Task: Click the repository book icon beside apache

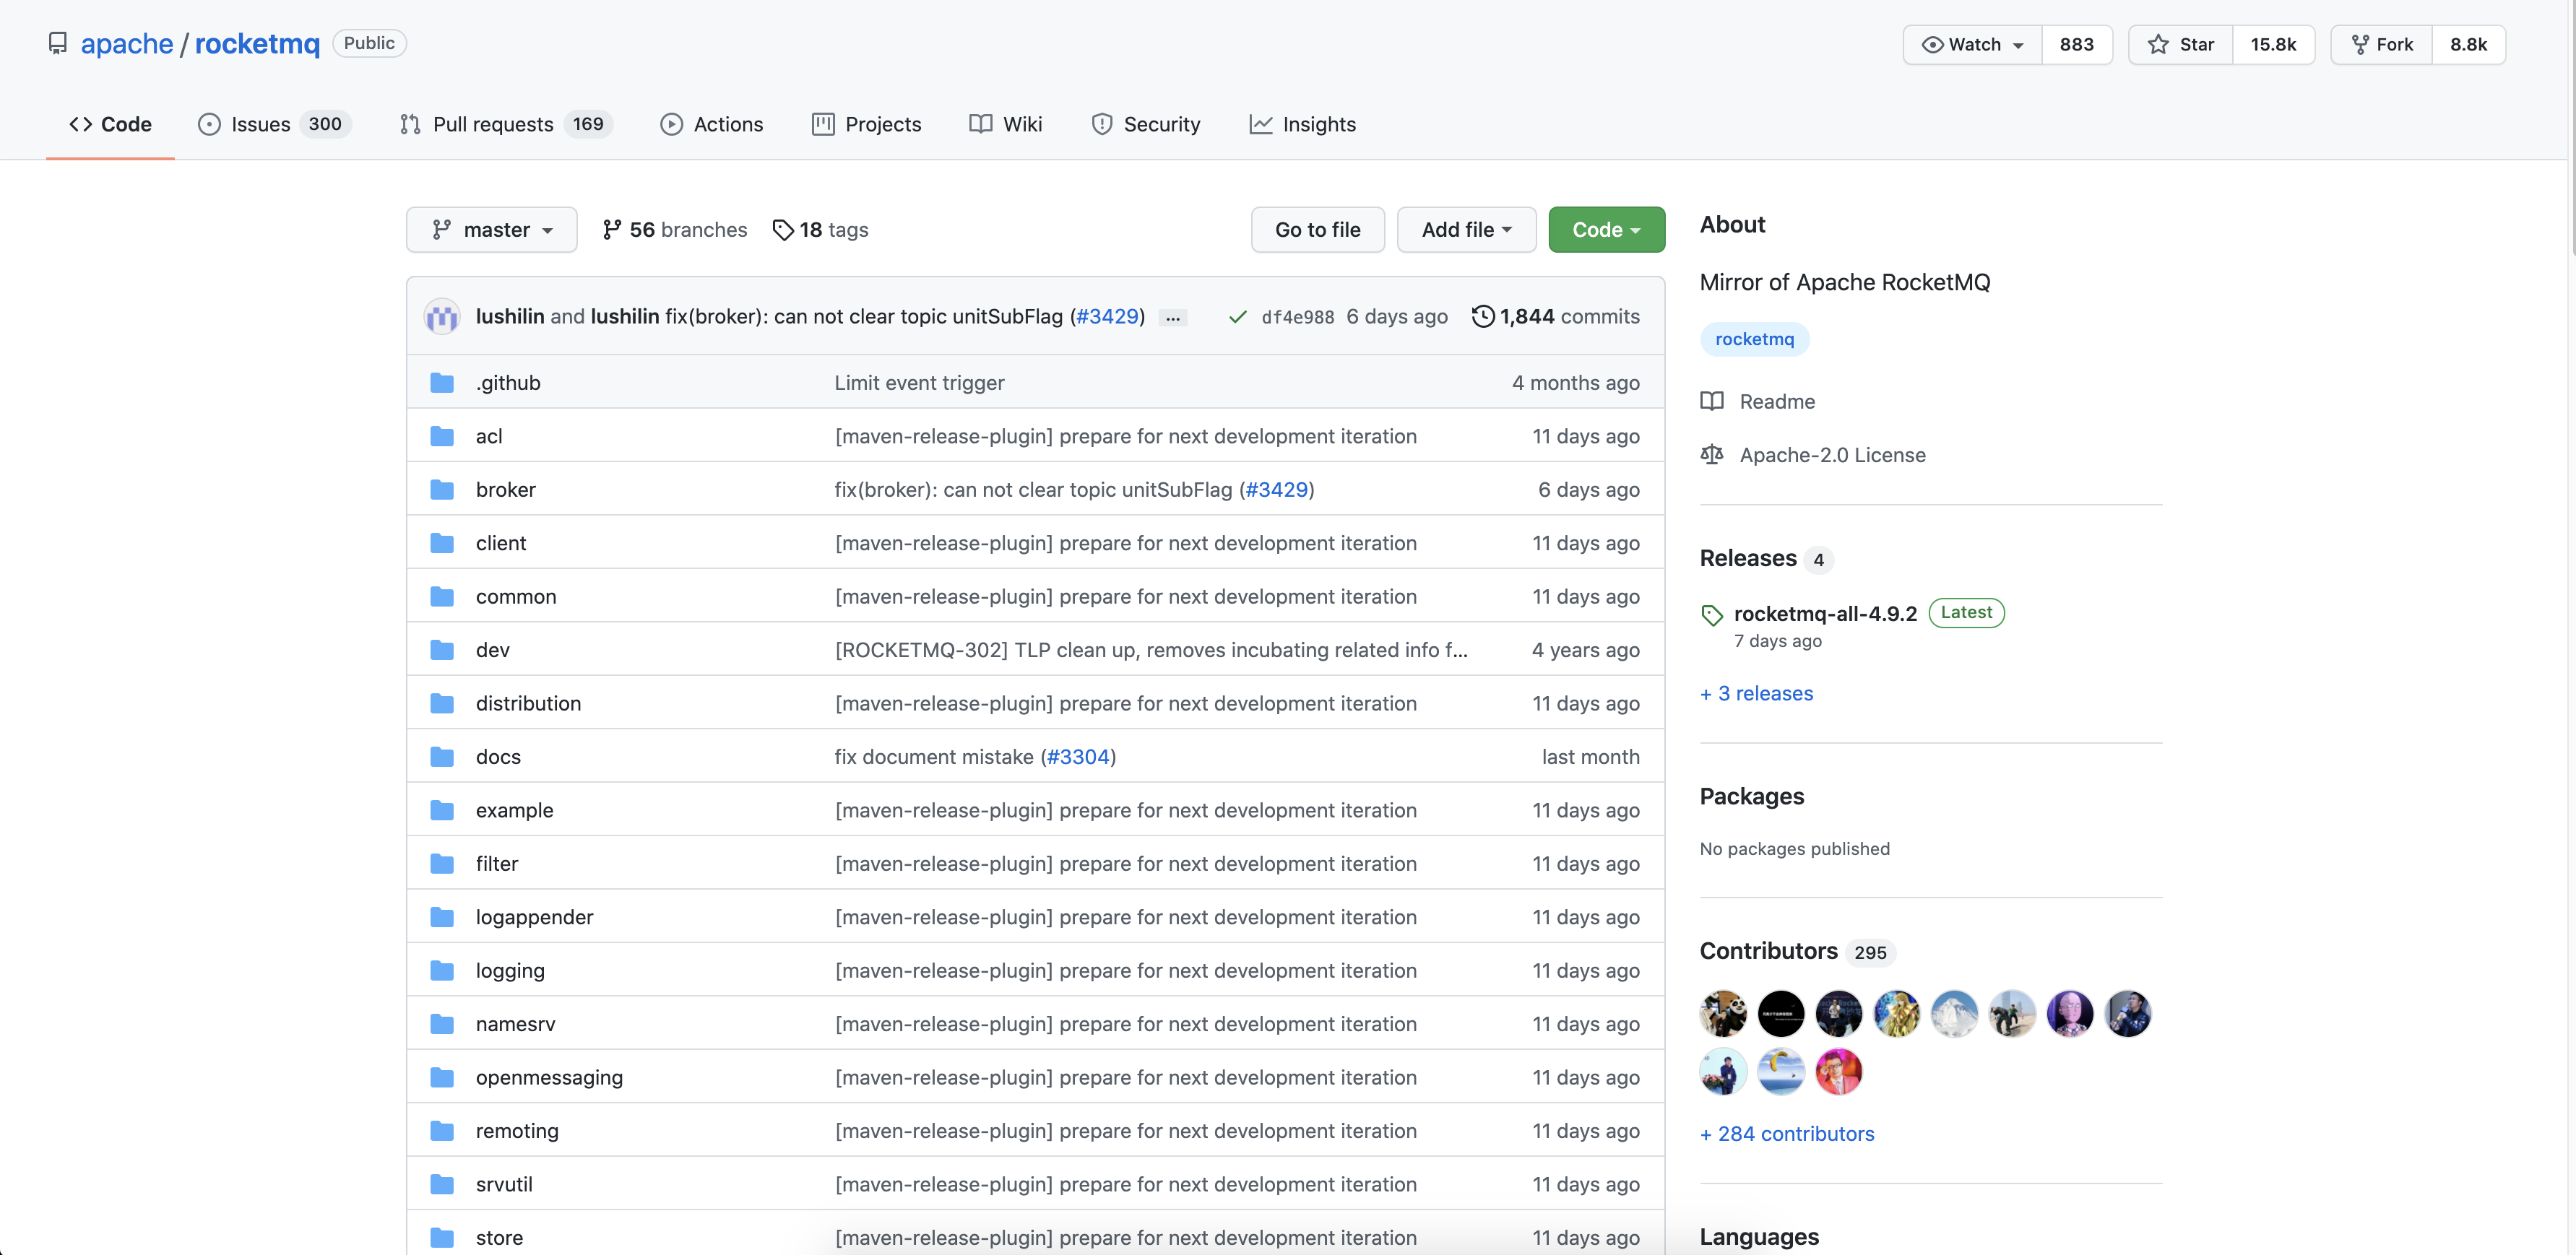Action: tap(58, 43)
